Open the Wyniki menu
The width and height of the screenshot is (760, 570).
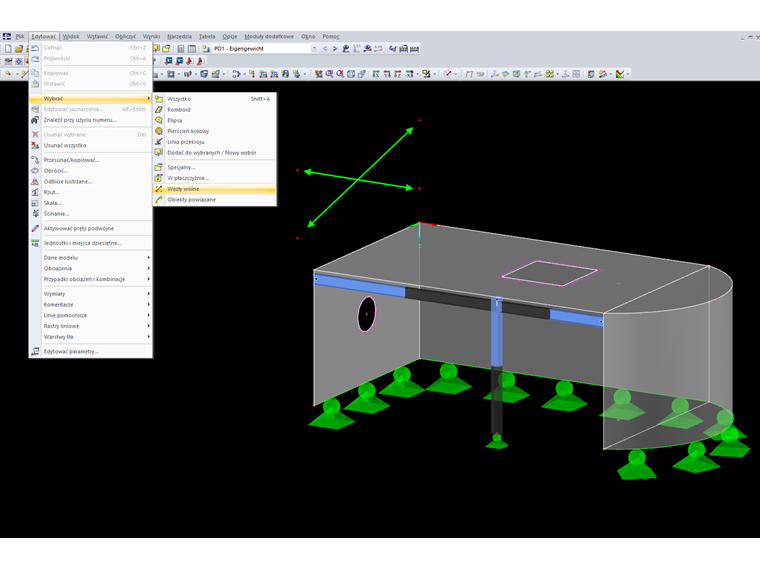[x=151, y=36]
